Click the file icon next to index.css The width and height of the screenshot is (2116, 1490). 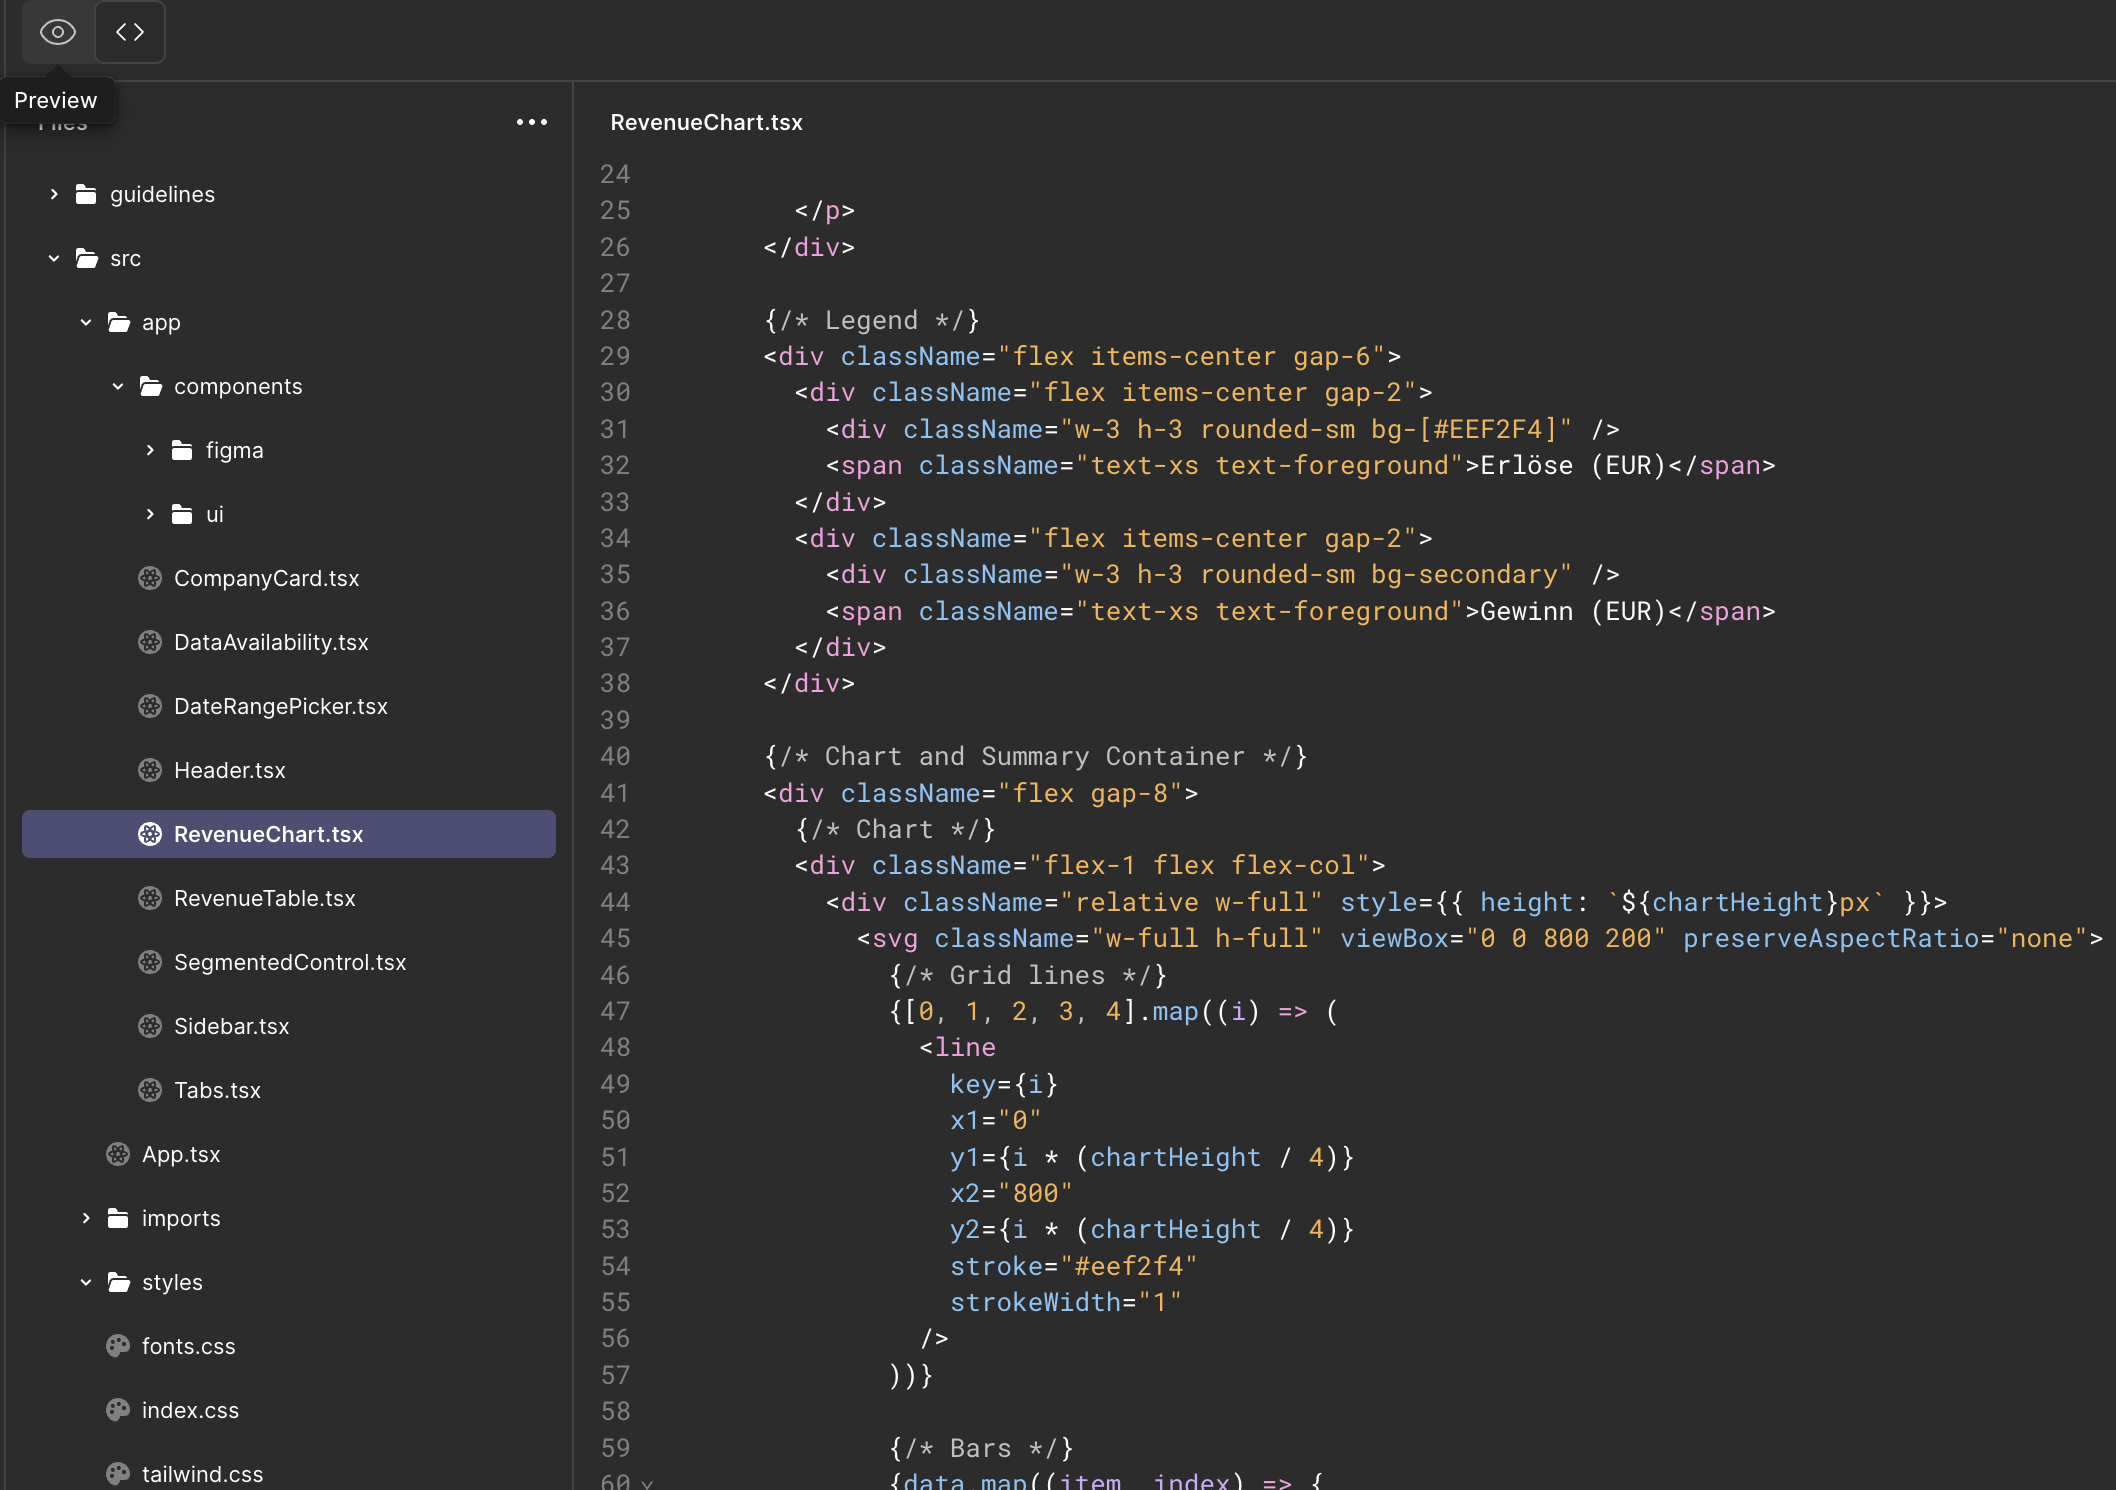pos(117,1410)
